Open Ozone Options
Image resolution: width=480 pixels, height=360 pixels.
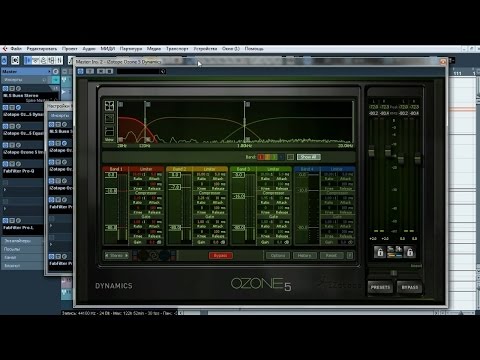point(278,256)
